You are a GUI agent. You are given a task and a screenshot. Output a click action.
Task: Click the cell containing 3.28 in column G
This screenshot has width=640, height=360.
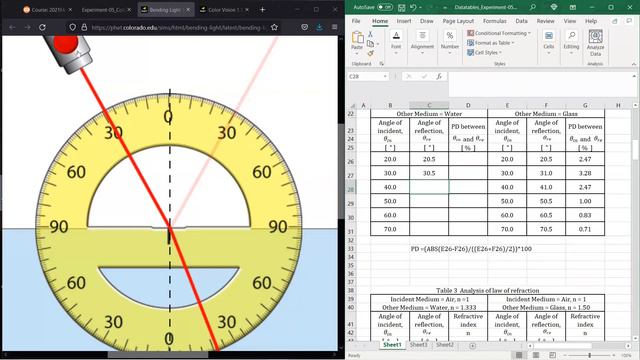tap(585, 173)
